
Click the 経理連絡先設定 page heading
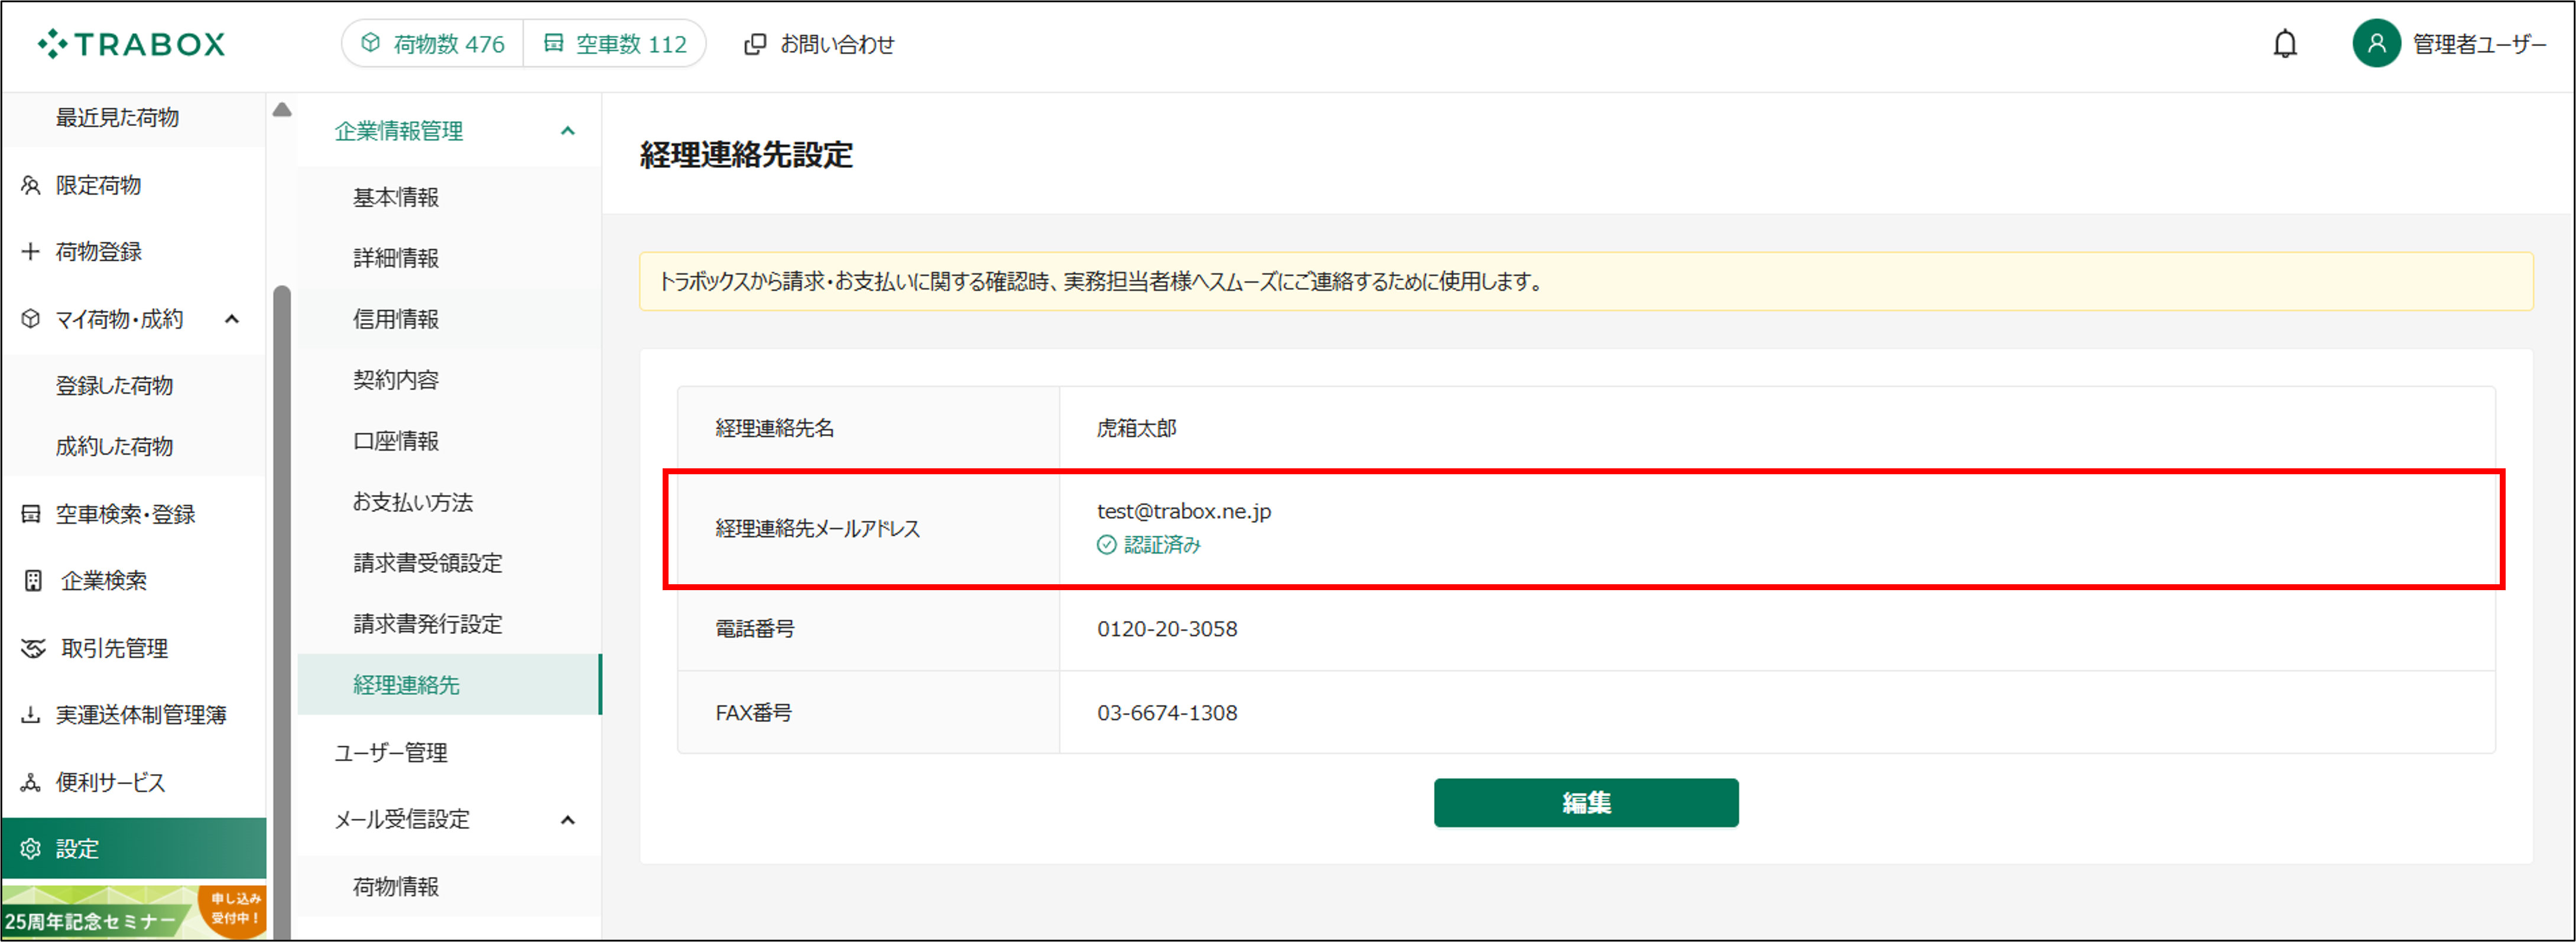pyautogui.click(x=746, y=155)
